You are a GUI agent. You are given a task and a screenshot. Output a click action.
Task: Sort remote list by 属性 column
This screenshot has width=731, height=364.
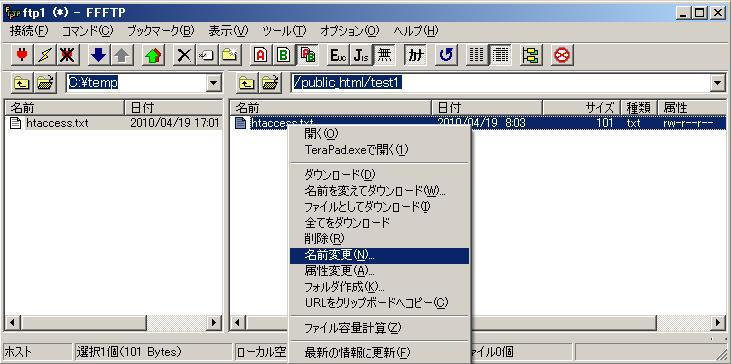(692, 108)
